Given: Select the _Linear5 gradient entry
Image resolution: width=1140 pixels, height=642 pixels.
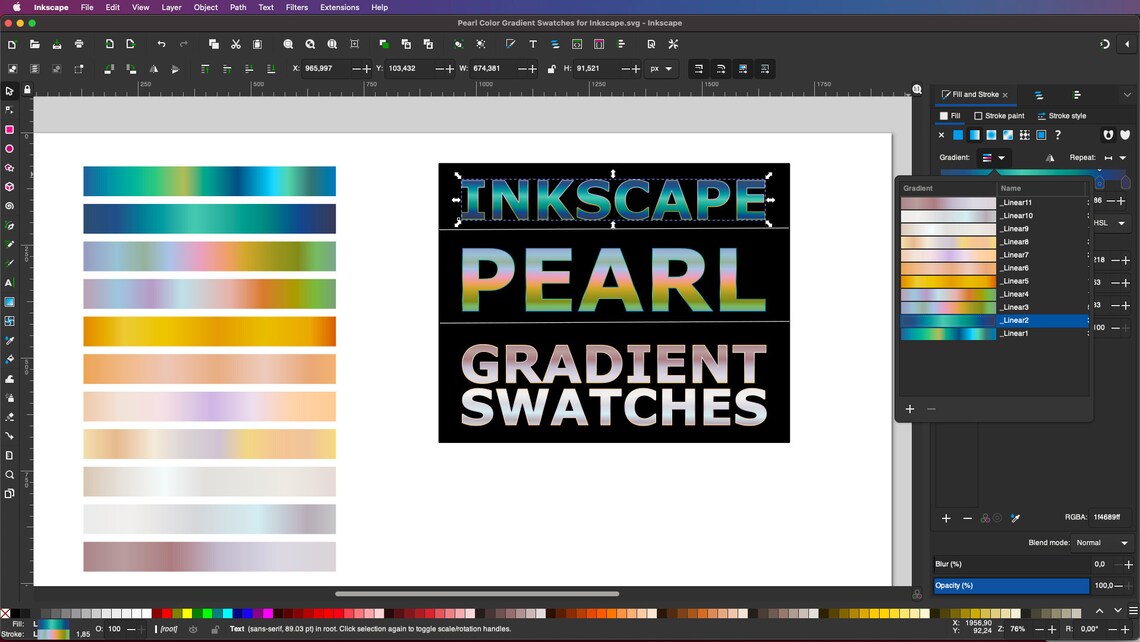Looking at the screenshot, I should (1016, 280).
